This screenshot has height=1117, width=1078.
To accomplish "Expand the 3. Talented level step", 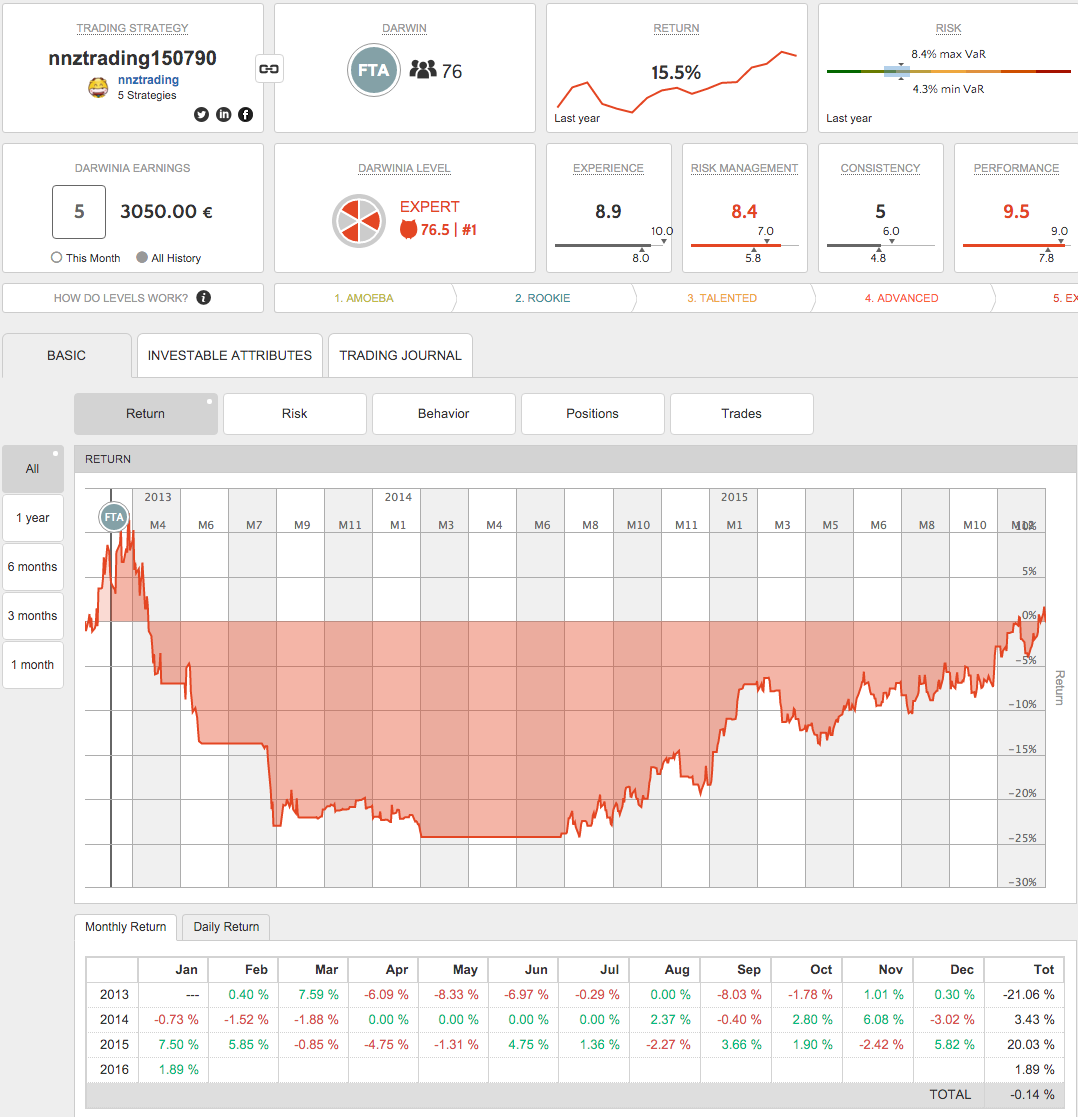I will [x=721, y=298].
